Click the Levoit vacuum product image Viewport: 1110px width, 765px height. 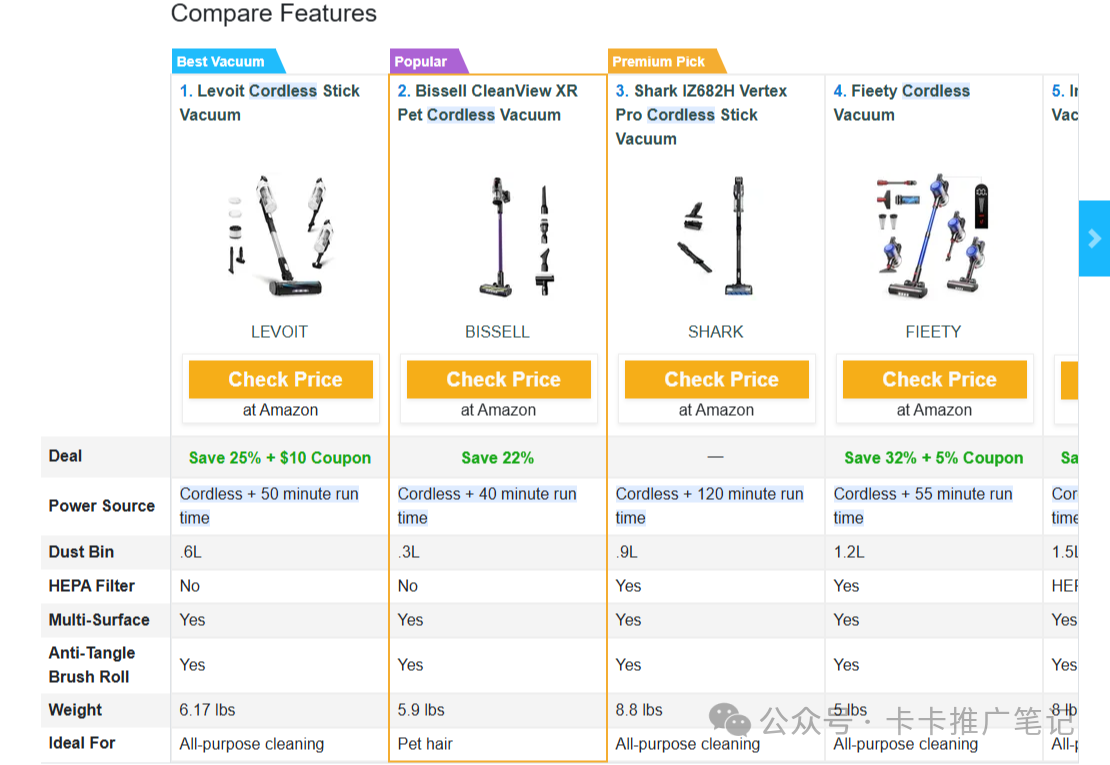(x=279, y=236)
